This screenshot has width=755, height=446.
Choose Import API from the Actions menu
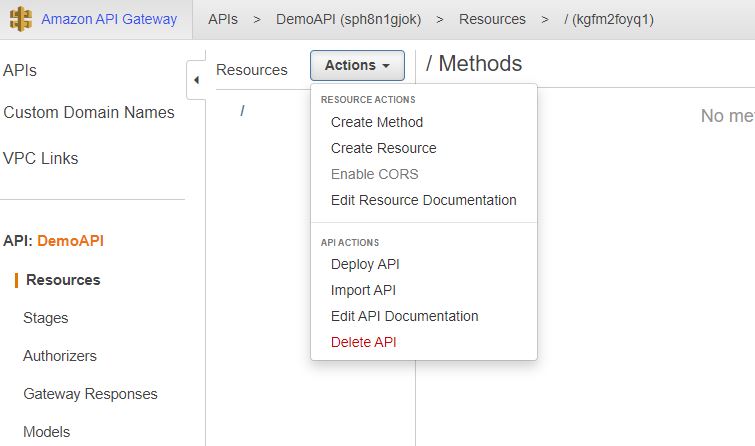pos(363,290)
